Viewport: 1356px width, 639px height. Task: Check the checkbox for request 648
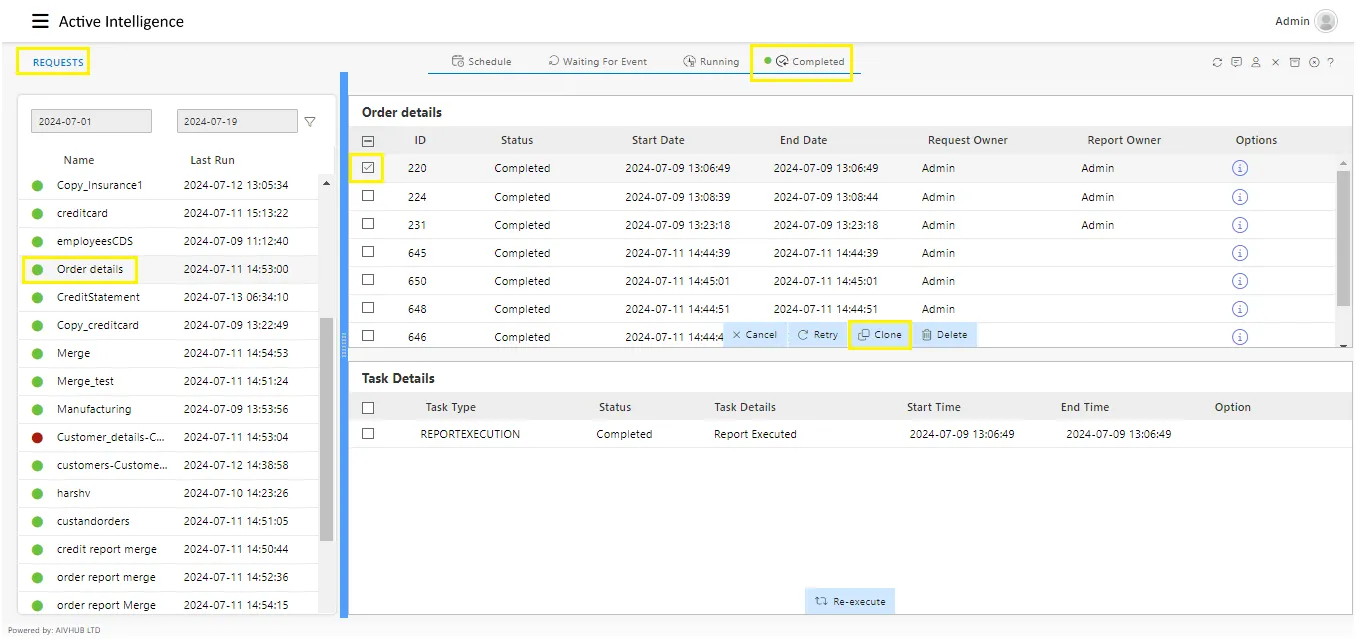coord(368,308)
